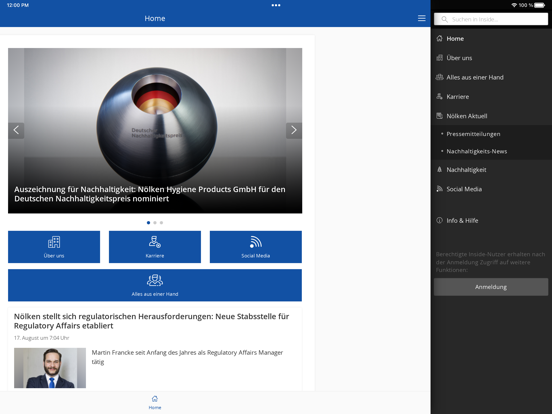Open the Regulatory Affairs article headline
The width and height of the screenshot is (552, 414).
[x=151, y=321]
